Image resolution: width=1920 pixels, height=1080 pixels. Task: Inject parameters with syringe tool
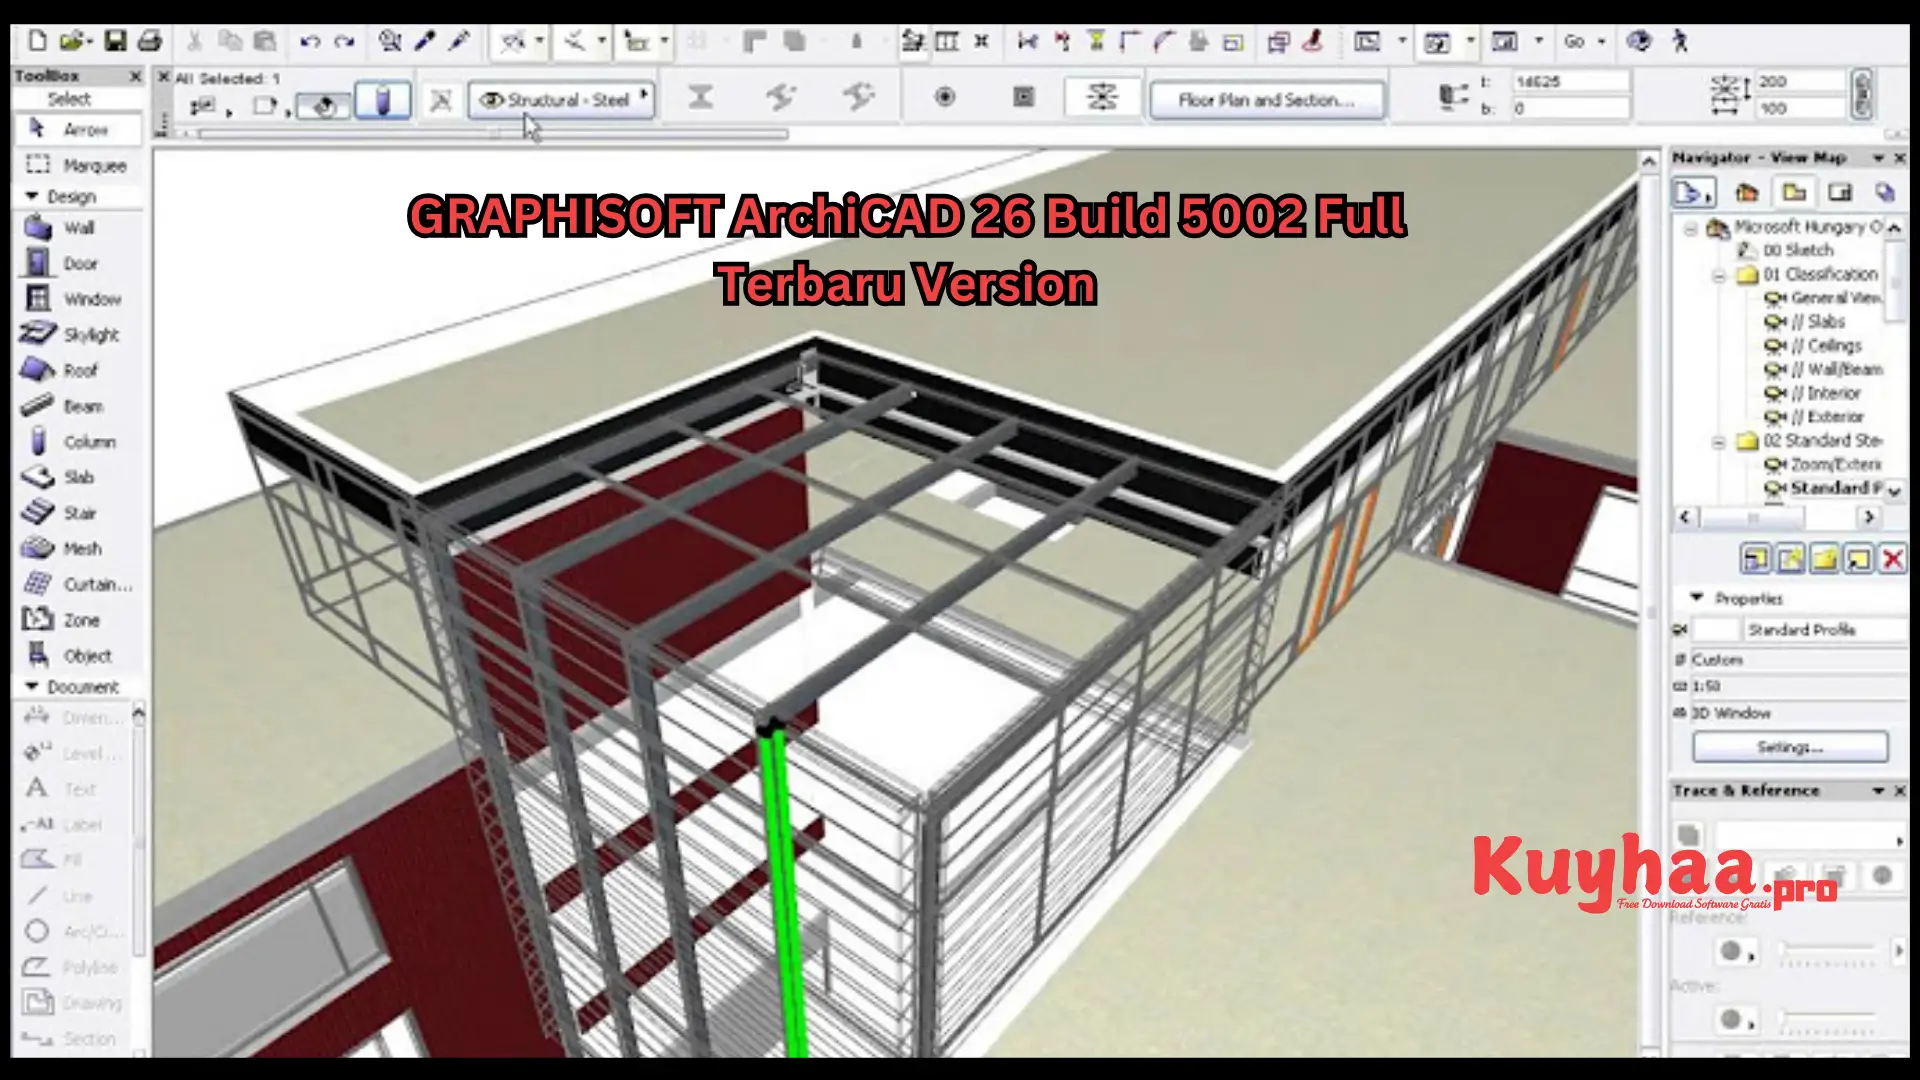pyautogui.click(x=459, y=41)
